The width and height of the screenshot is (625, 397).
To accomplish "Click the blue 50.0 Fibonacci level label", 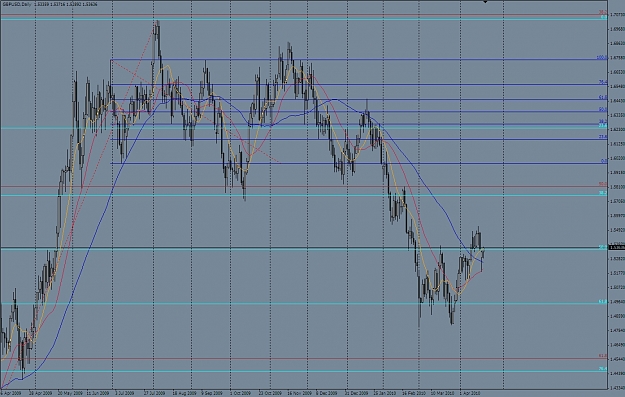I will [x=603, y=109].
